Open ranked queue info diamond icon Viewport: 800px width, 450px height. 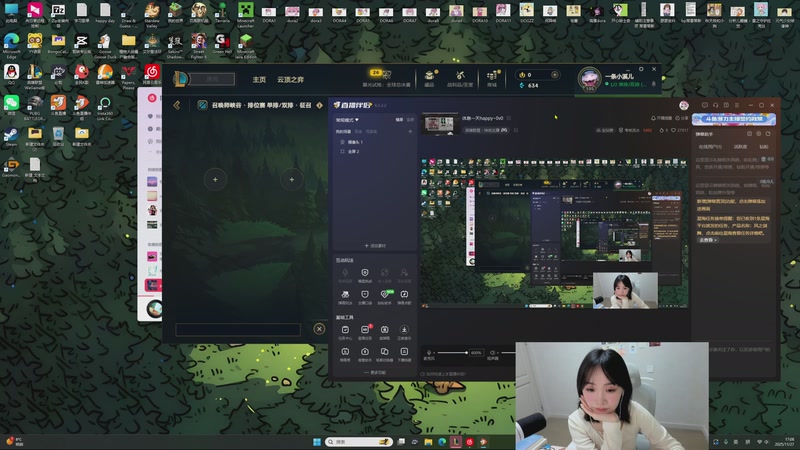click(x=319, y=105)
